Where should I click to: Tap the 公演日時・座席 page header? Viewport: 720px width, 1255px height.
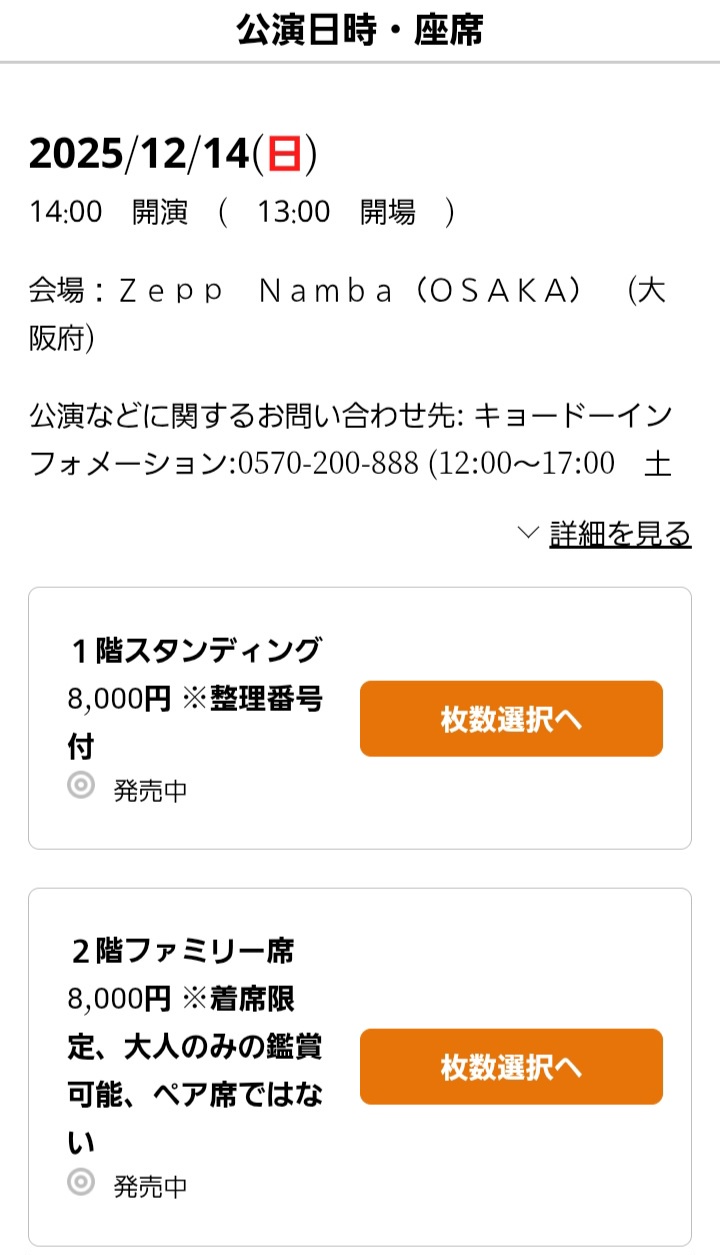(360, 30)
